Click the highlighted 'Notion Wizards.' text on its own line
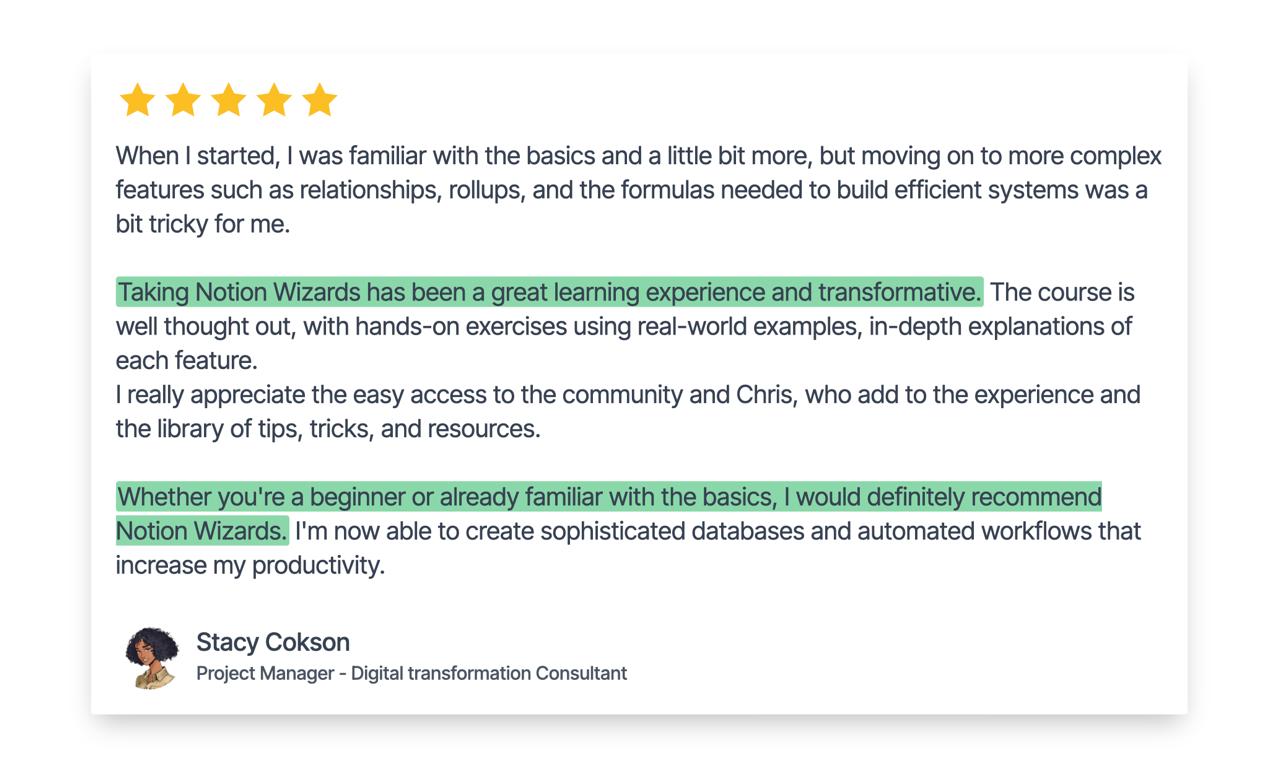Viewport: 1280px width, 768px height. point(202,531)
